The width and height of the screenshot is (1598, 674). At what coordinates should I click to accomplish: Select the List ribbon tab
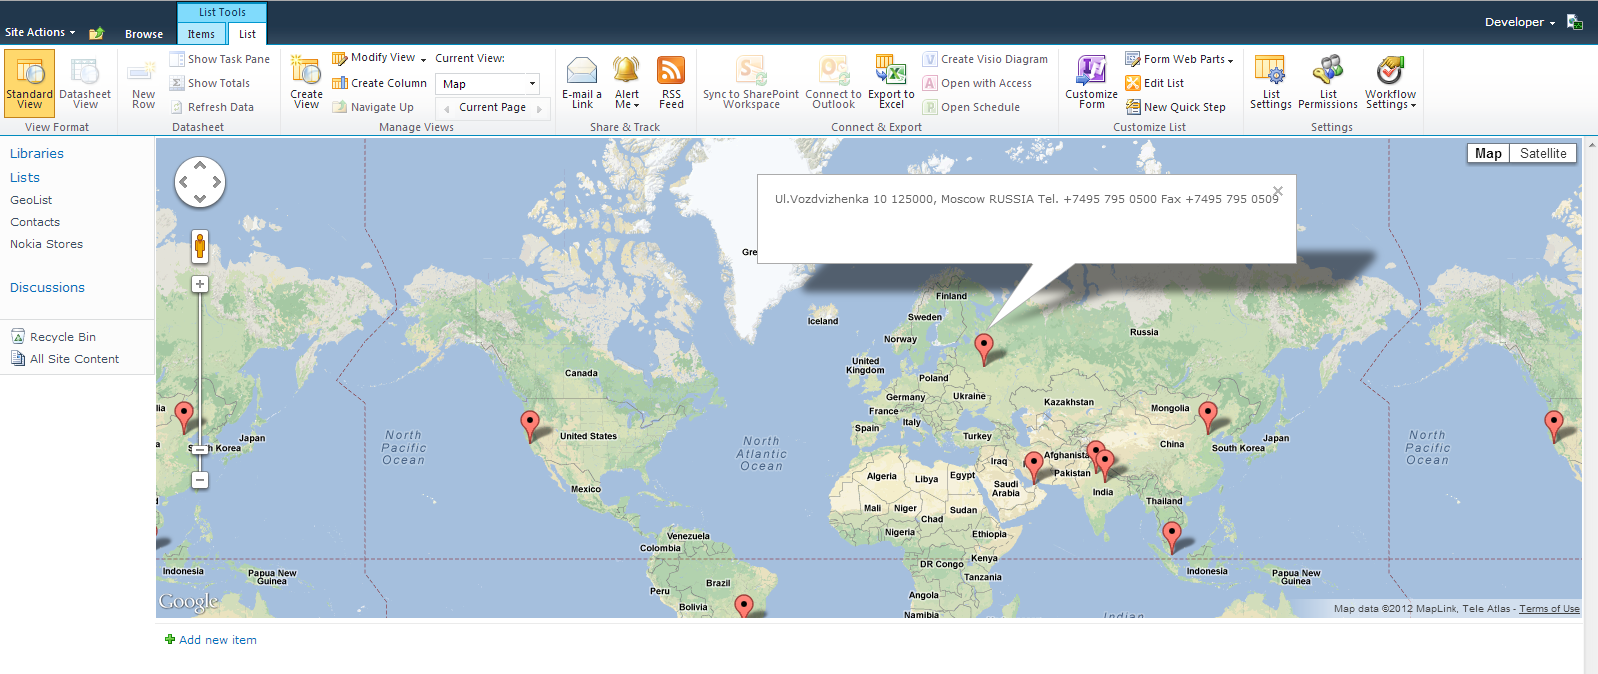tap(247, 34)
